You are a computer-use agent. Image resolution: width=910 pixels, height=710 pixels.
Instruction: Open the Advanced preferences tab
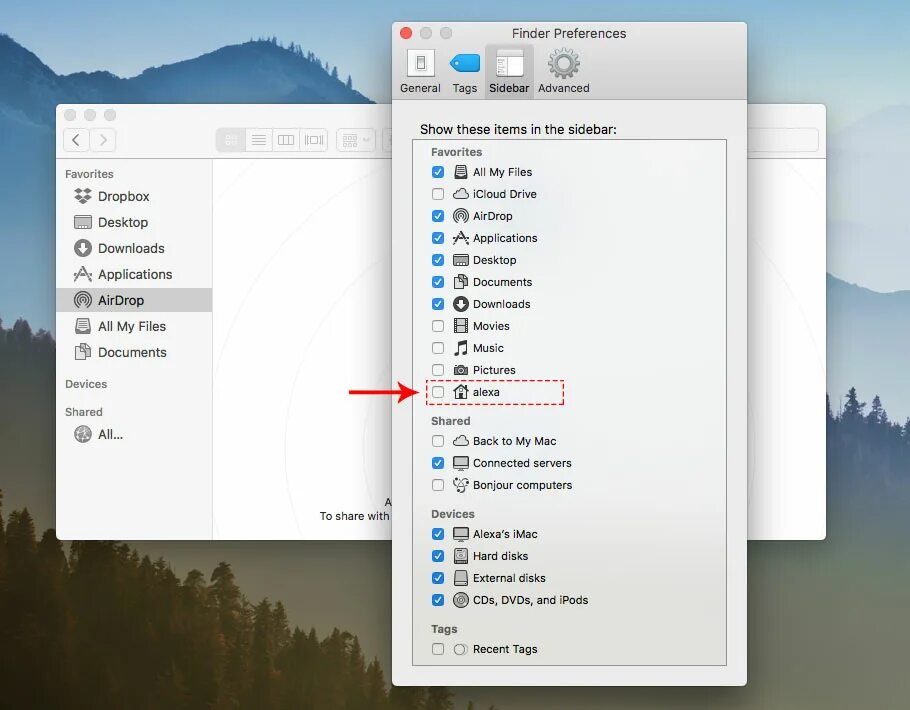pos(564,72)
